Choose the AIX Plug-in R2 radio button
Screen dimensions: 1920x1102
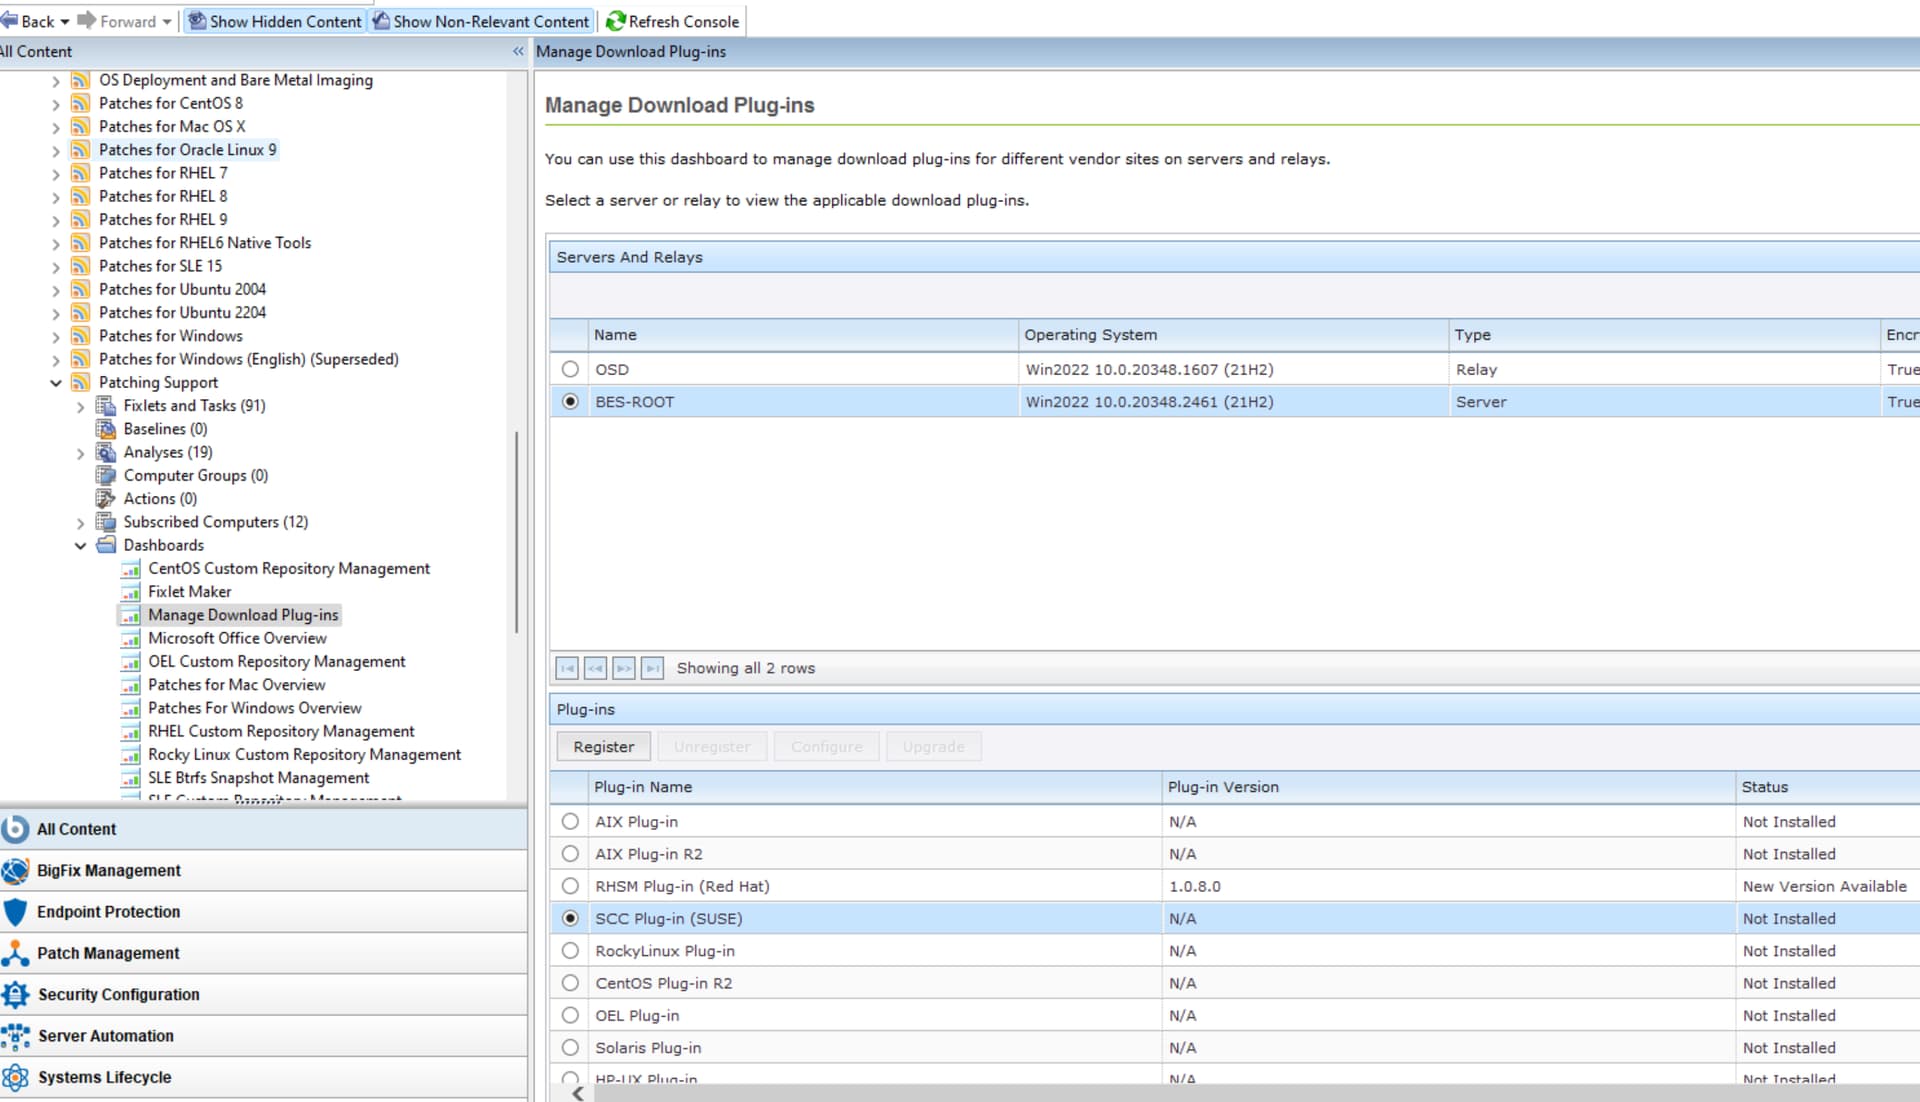[x=570, y=854]
